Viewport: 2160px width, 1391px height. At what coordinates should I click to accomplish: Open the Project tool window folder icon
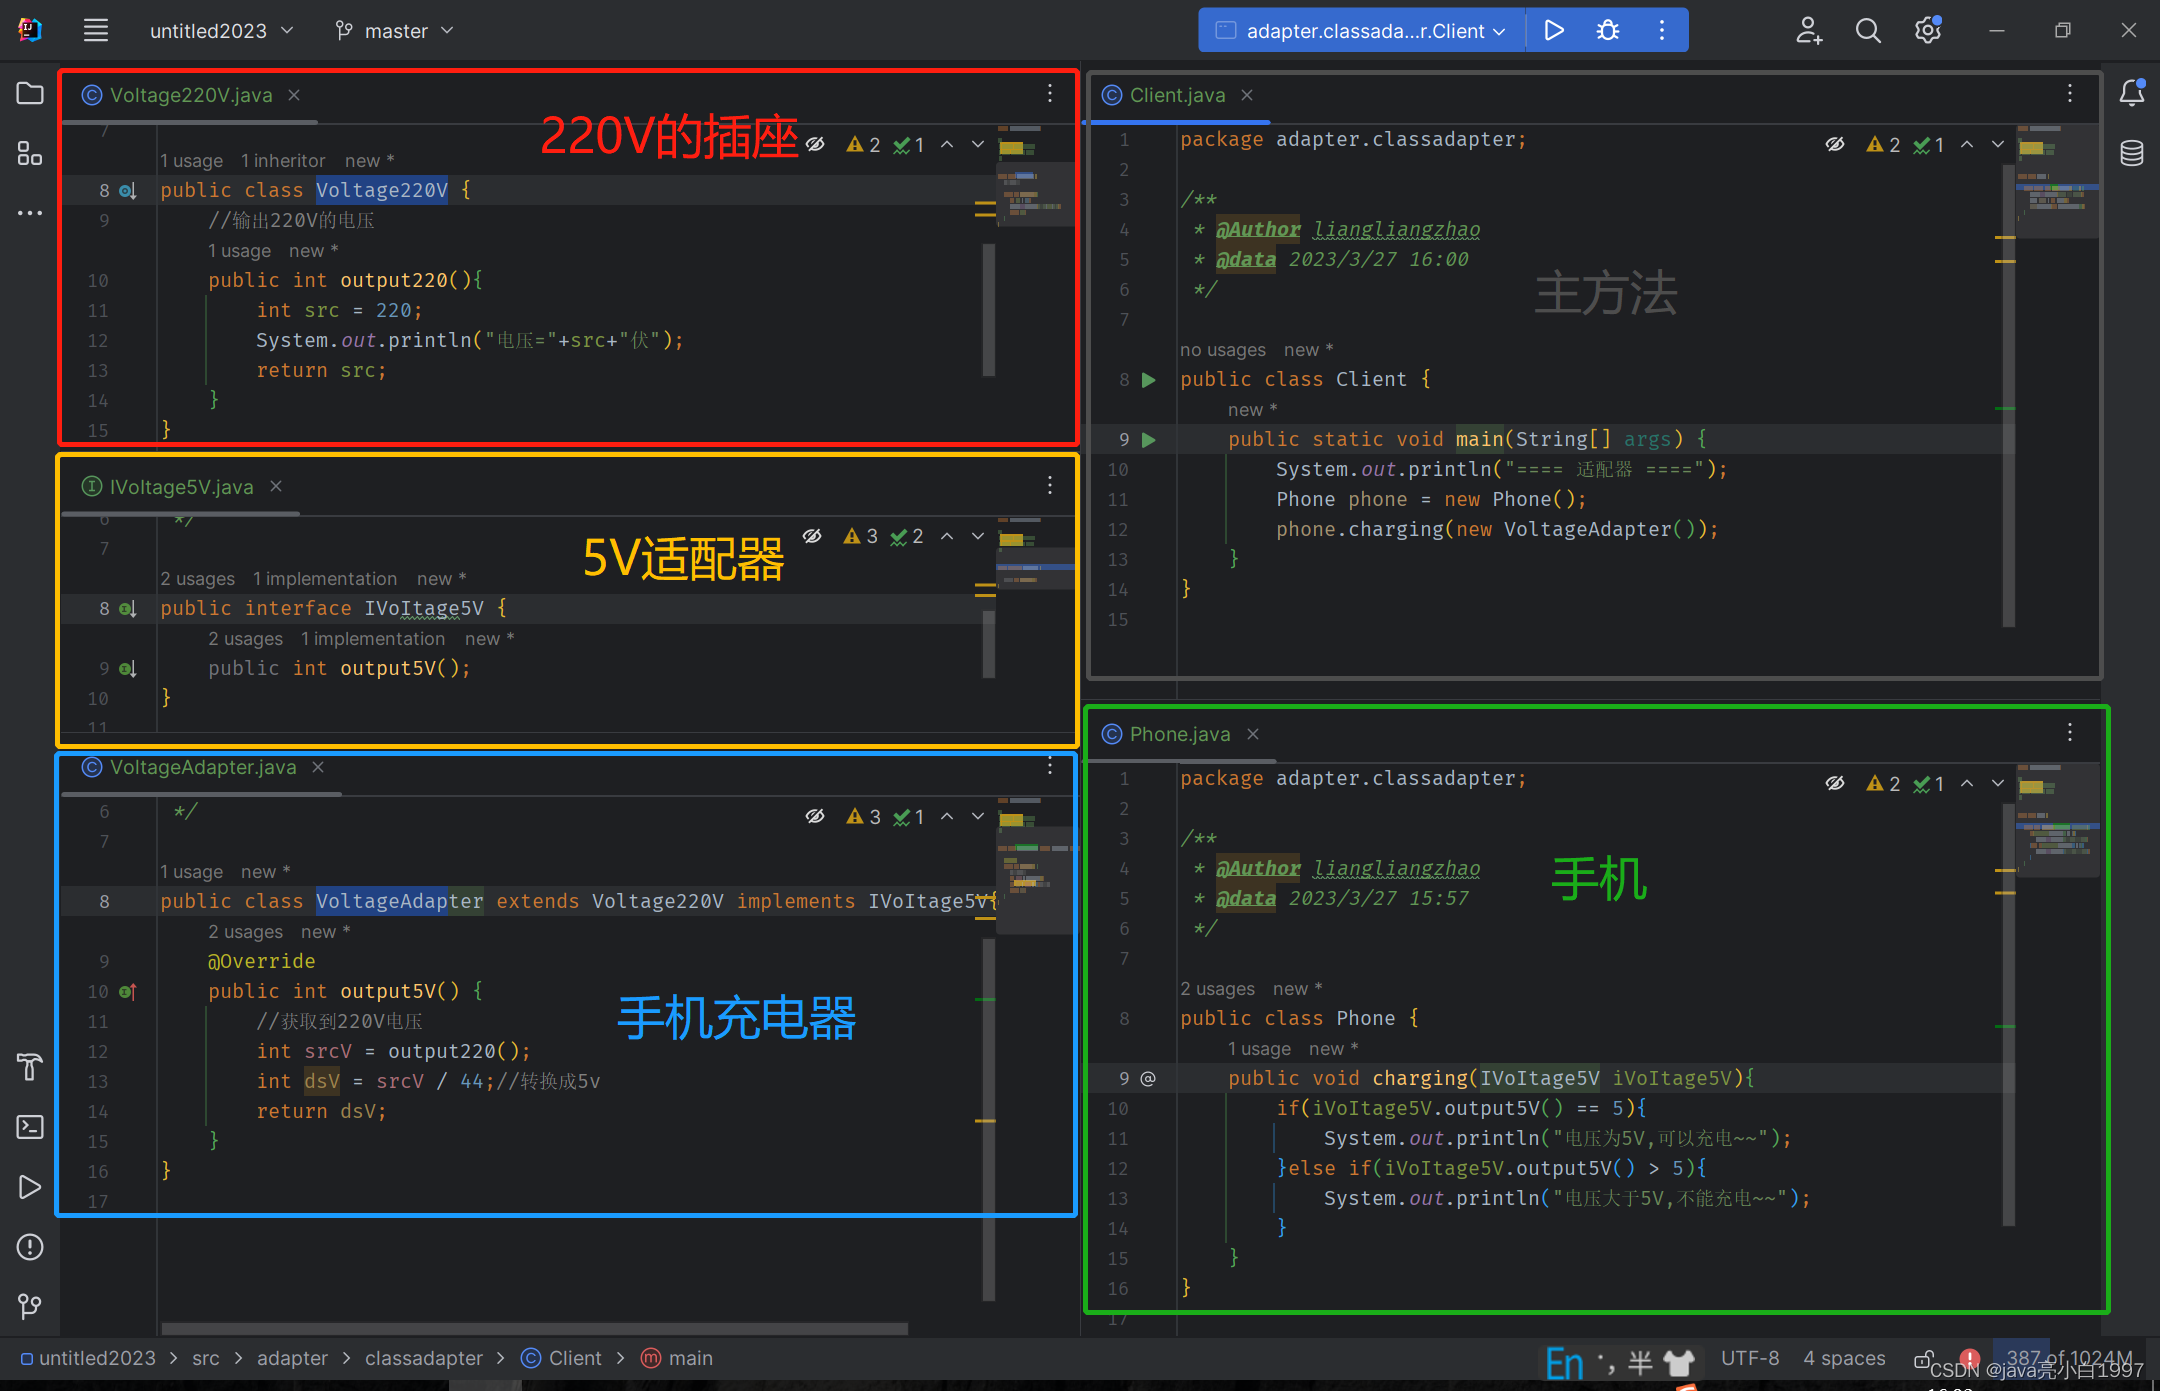click(x=30, y=94)
